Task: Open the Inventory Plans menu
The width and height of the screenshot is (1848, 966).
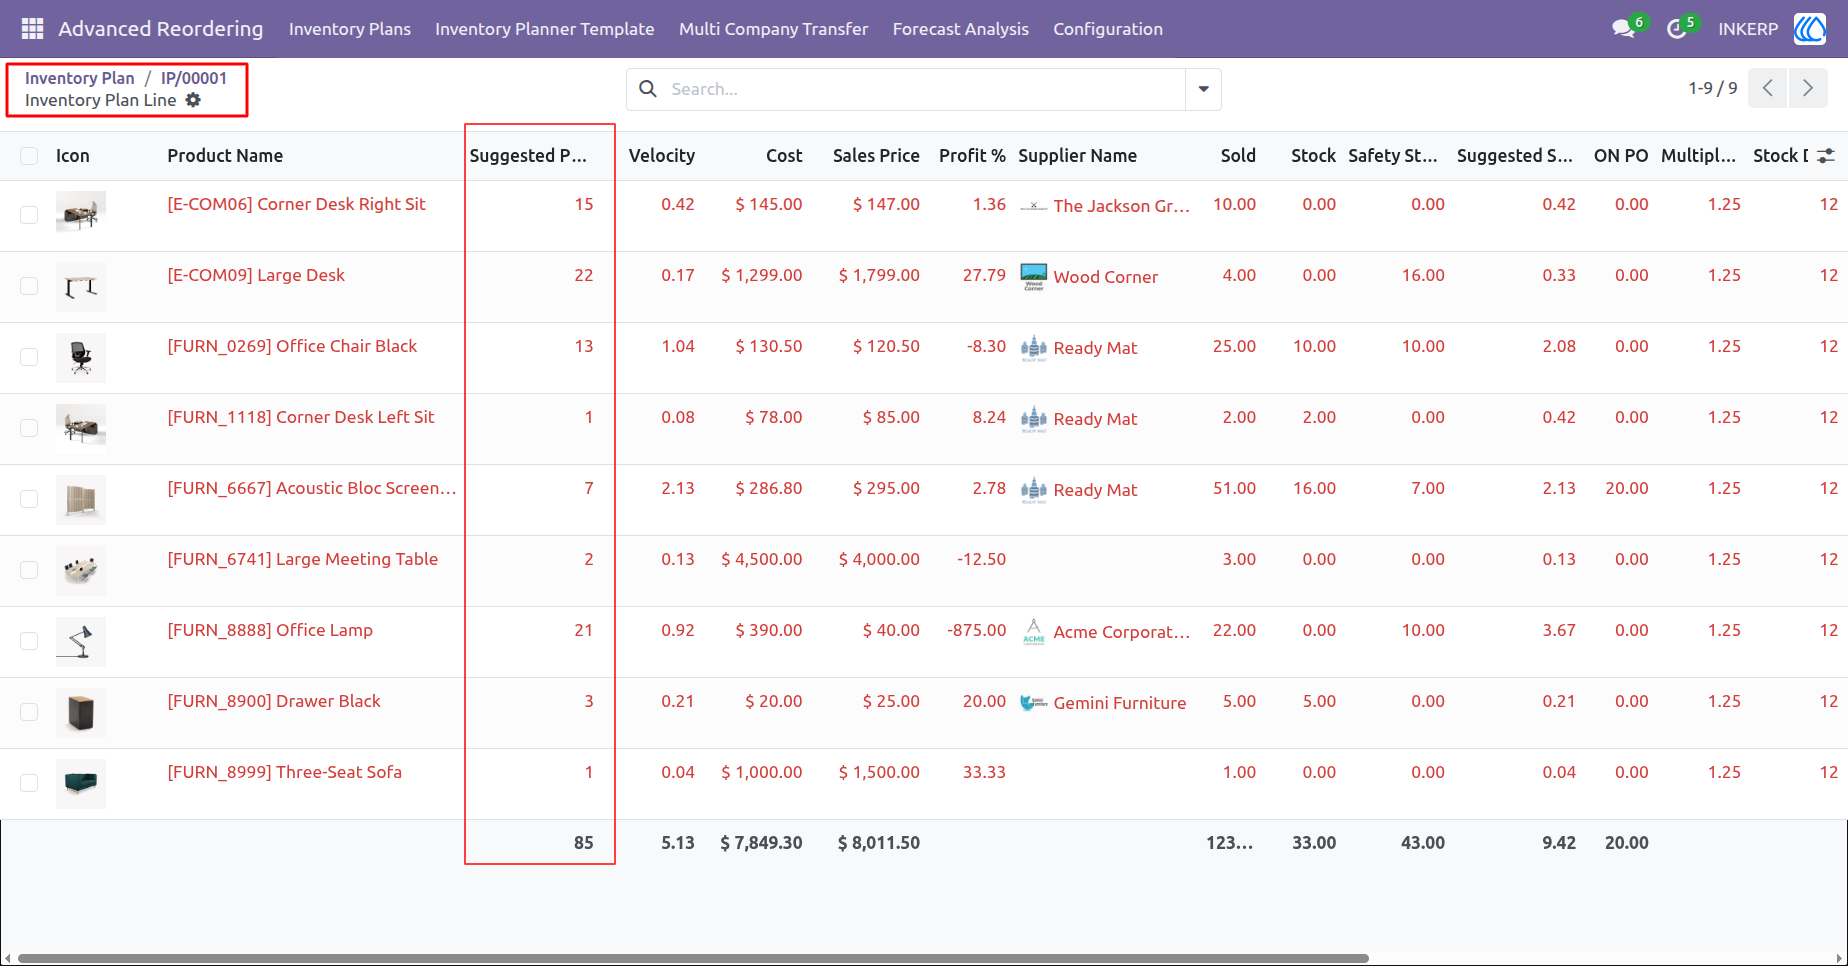Action: (x=350, y=29)
